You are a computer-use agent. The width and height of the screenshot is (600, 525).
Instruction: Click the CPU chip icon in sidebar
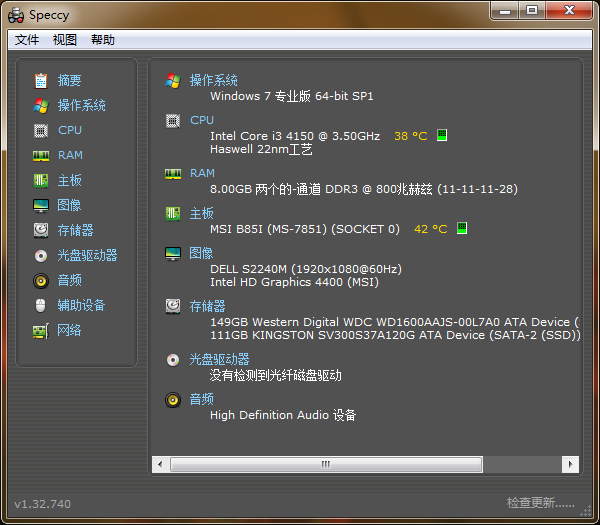[x=41, y=130]
